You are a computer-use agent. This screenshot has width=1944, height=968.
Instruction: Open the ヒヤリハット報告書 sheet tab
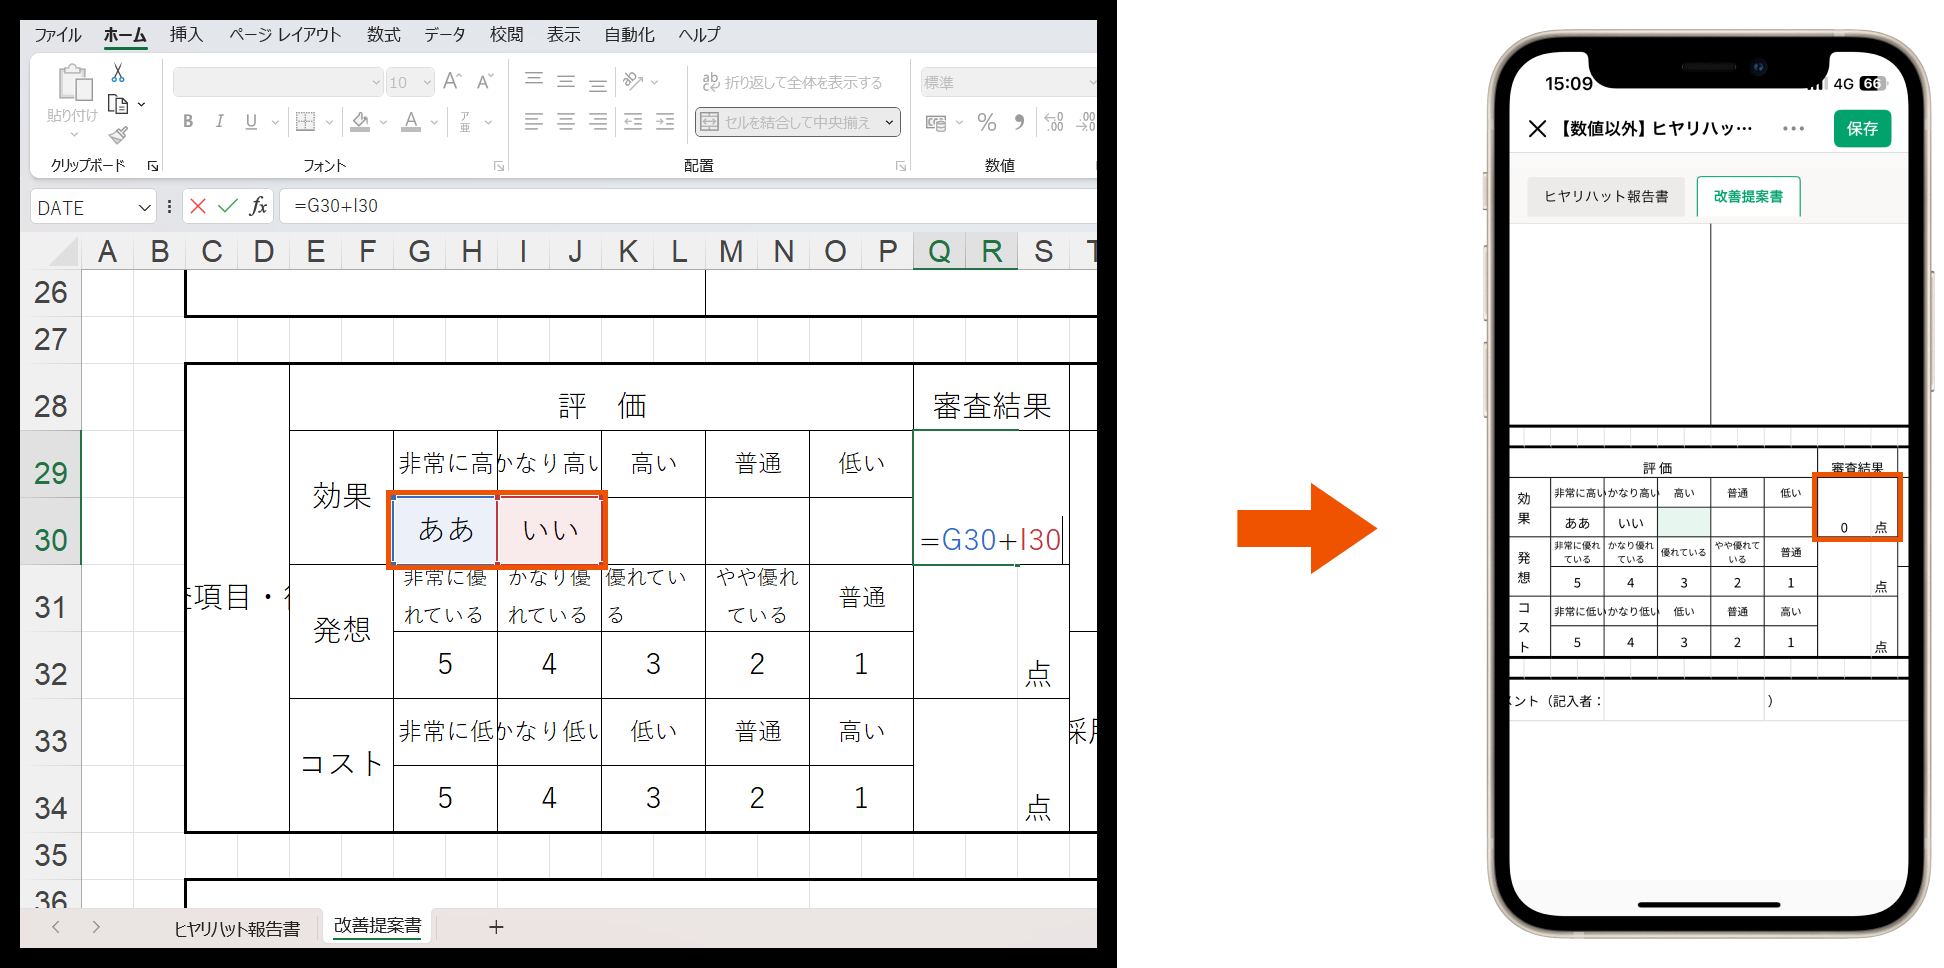(237, 928)
